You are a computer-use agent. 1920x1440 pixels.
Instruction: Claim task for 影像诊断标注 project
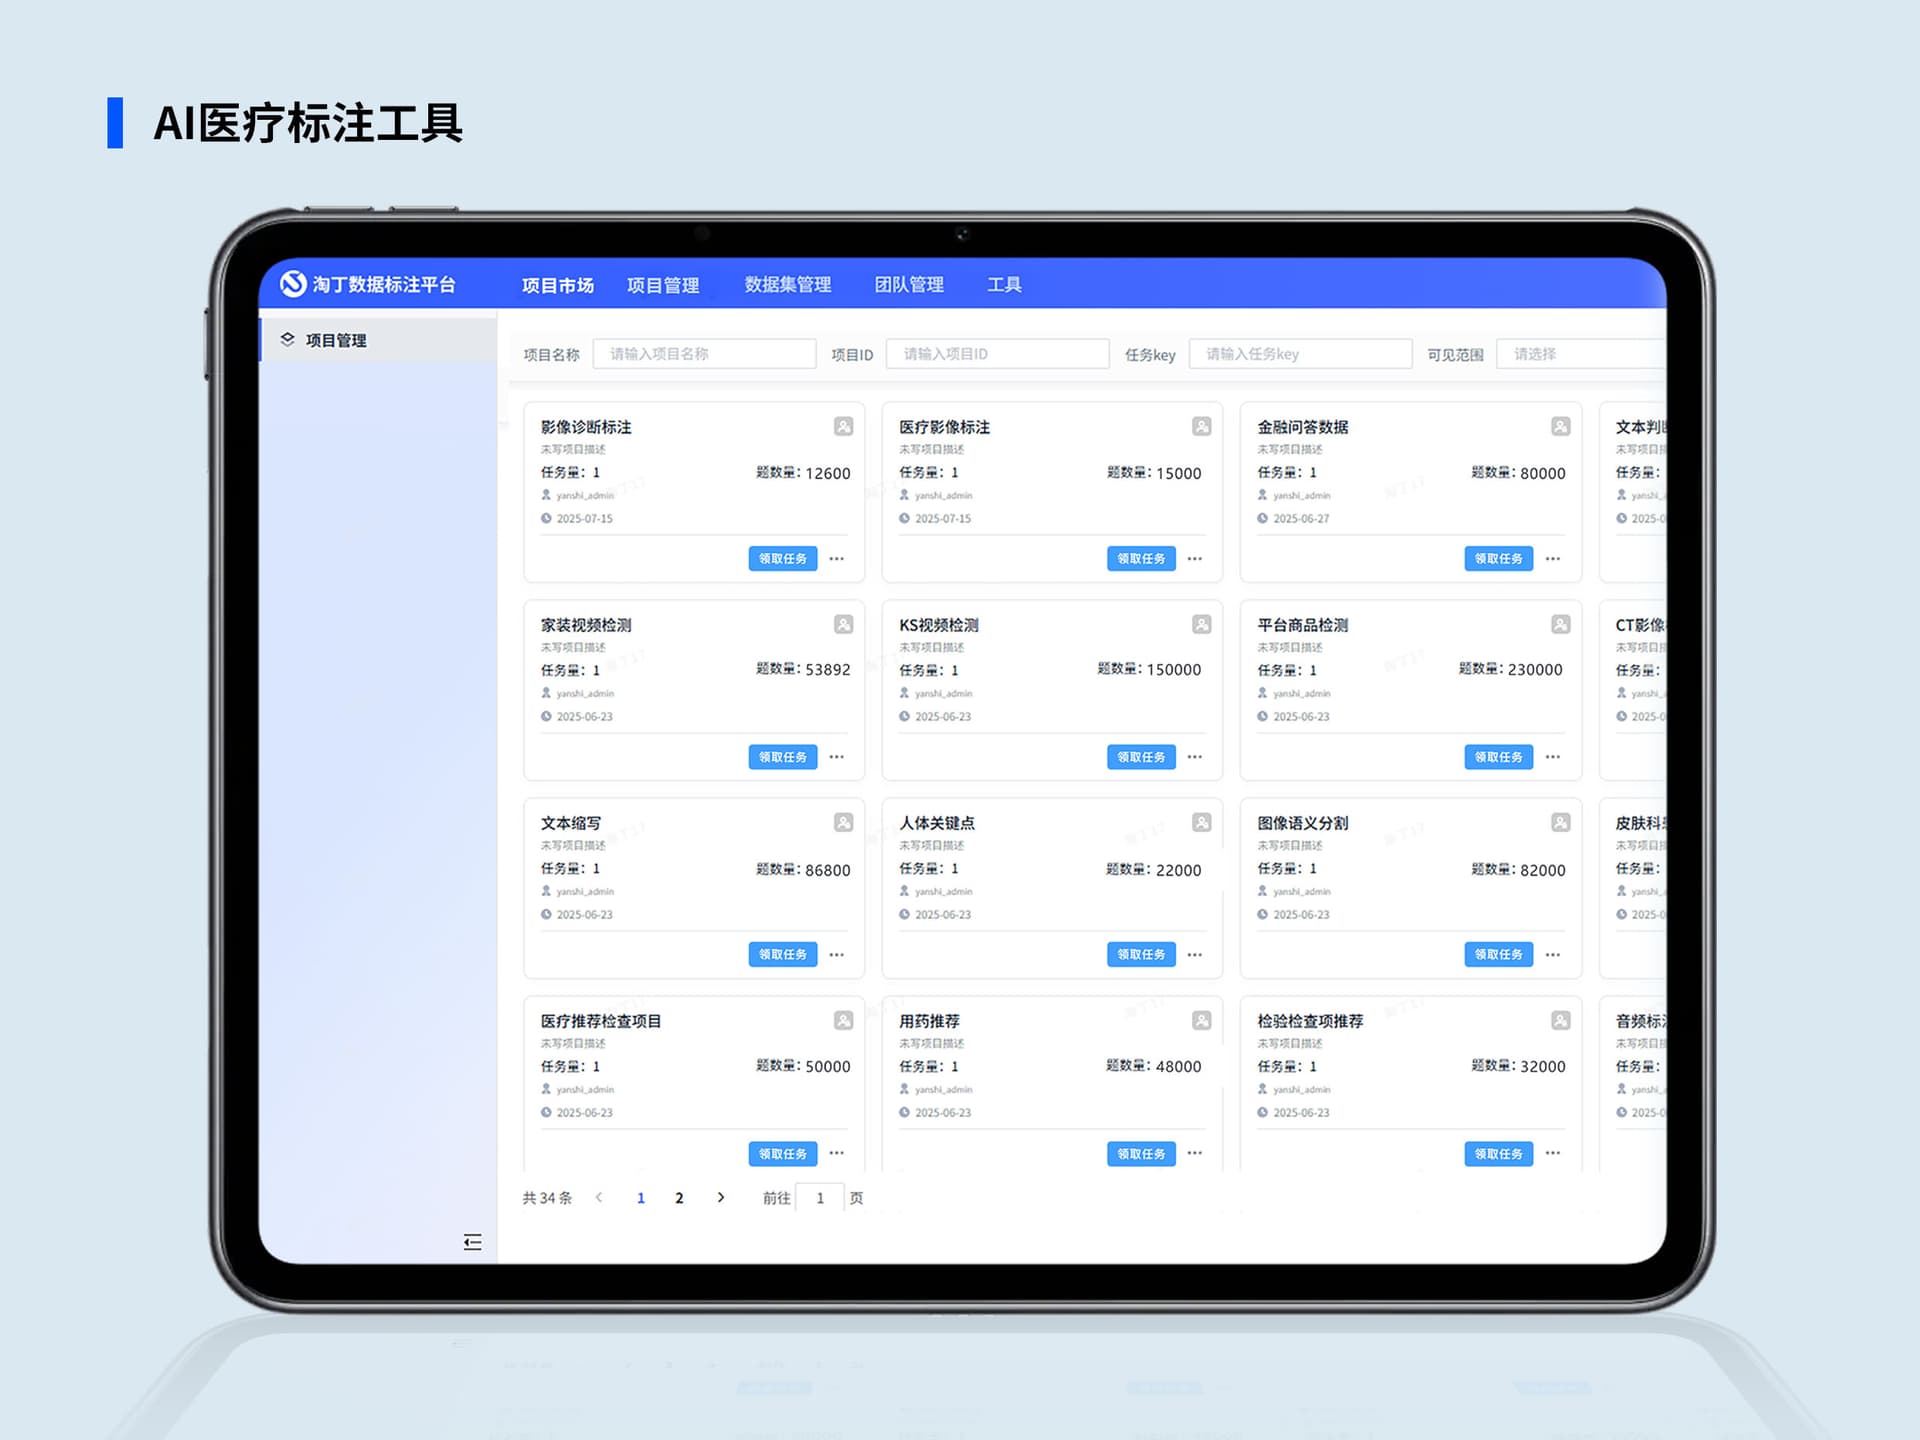pyautogui.click(x=783, y=559)
